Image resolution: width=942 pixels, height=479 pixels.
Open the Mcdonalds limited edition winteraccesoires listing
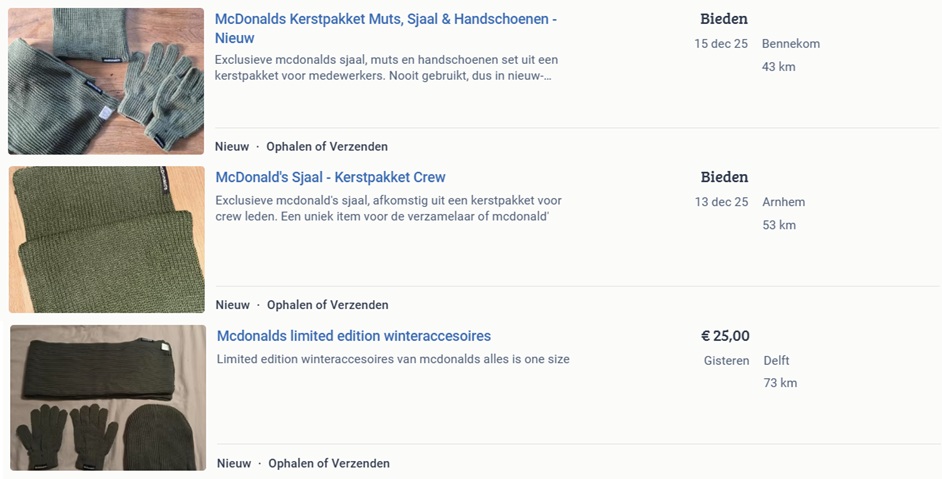click(353, 336)
